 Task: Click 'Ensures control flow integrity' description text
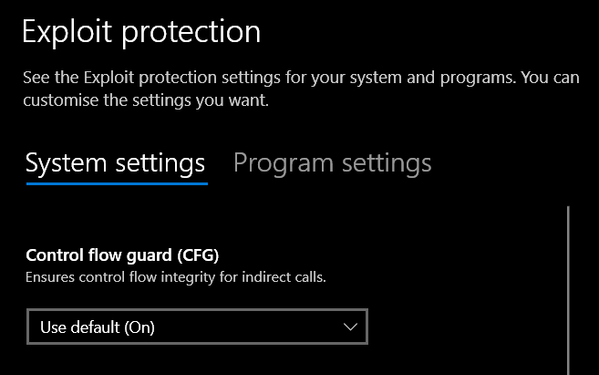[176, 277]
